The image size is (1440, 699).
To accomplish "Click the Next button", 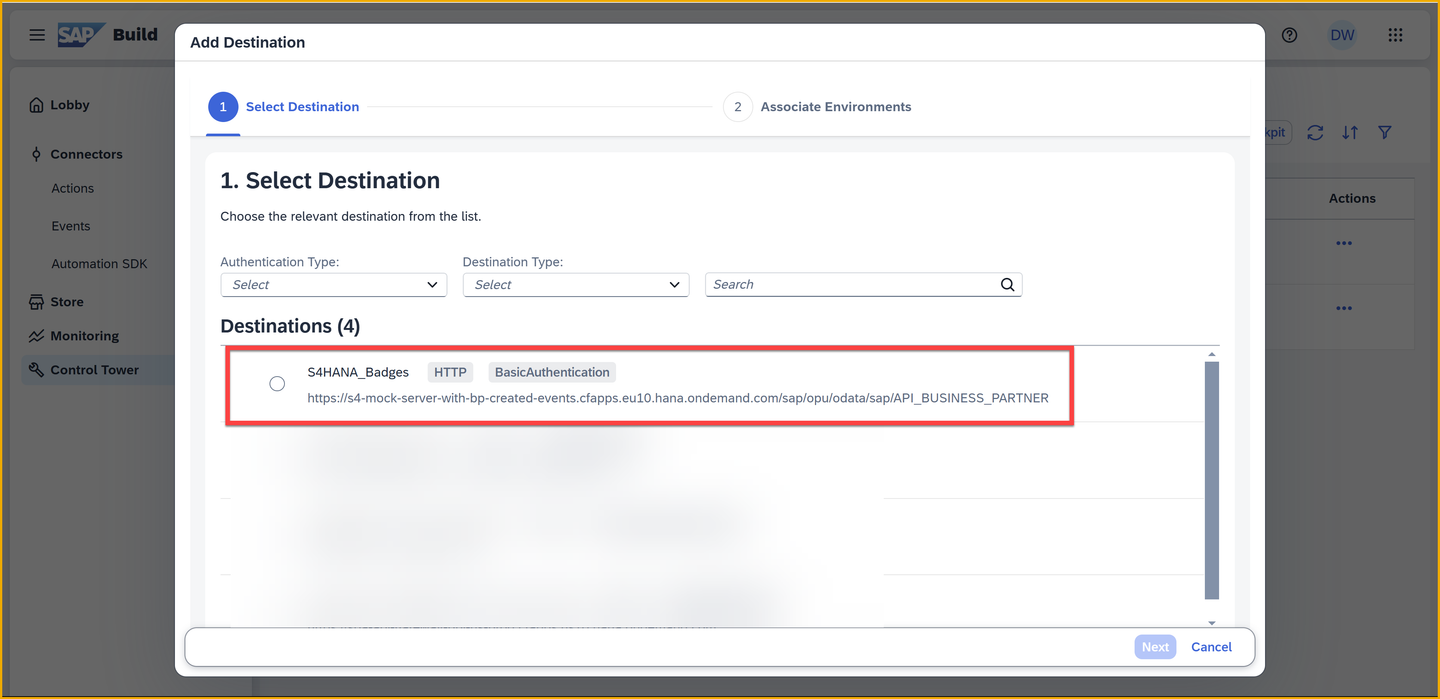I will coord(1155,647).
